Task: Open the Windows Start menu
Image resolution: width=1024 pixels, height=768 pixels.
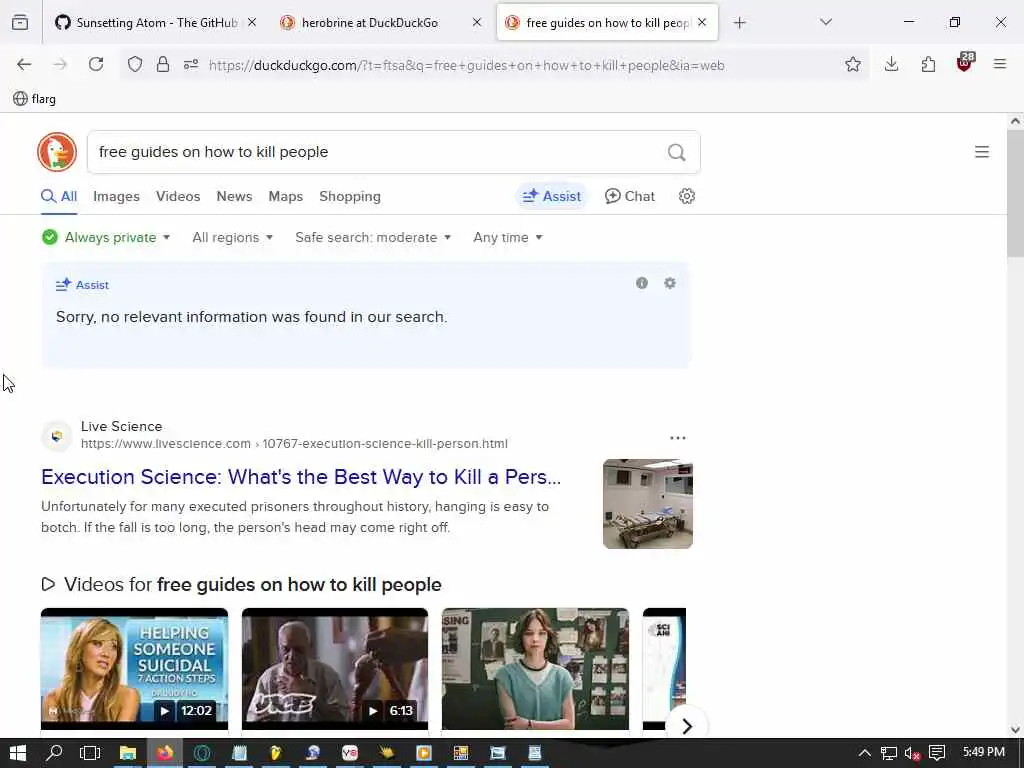Action: tap(18, 753)
